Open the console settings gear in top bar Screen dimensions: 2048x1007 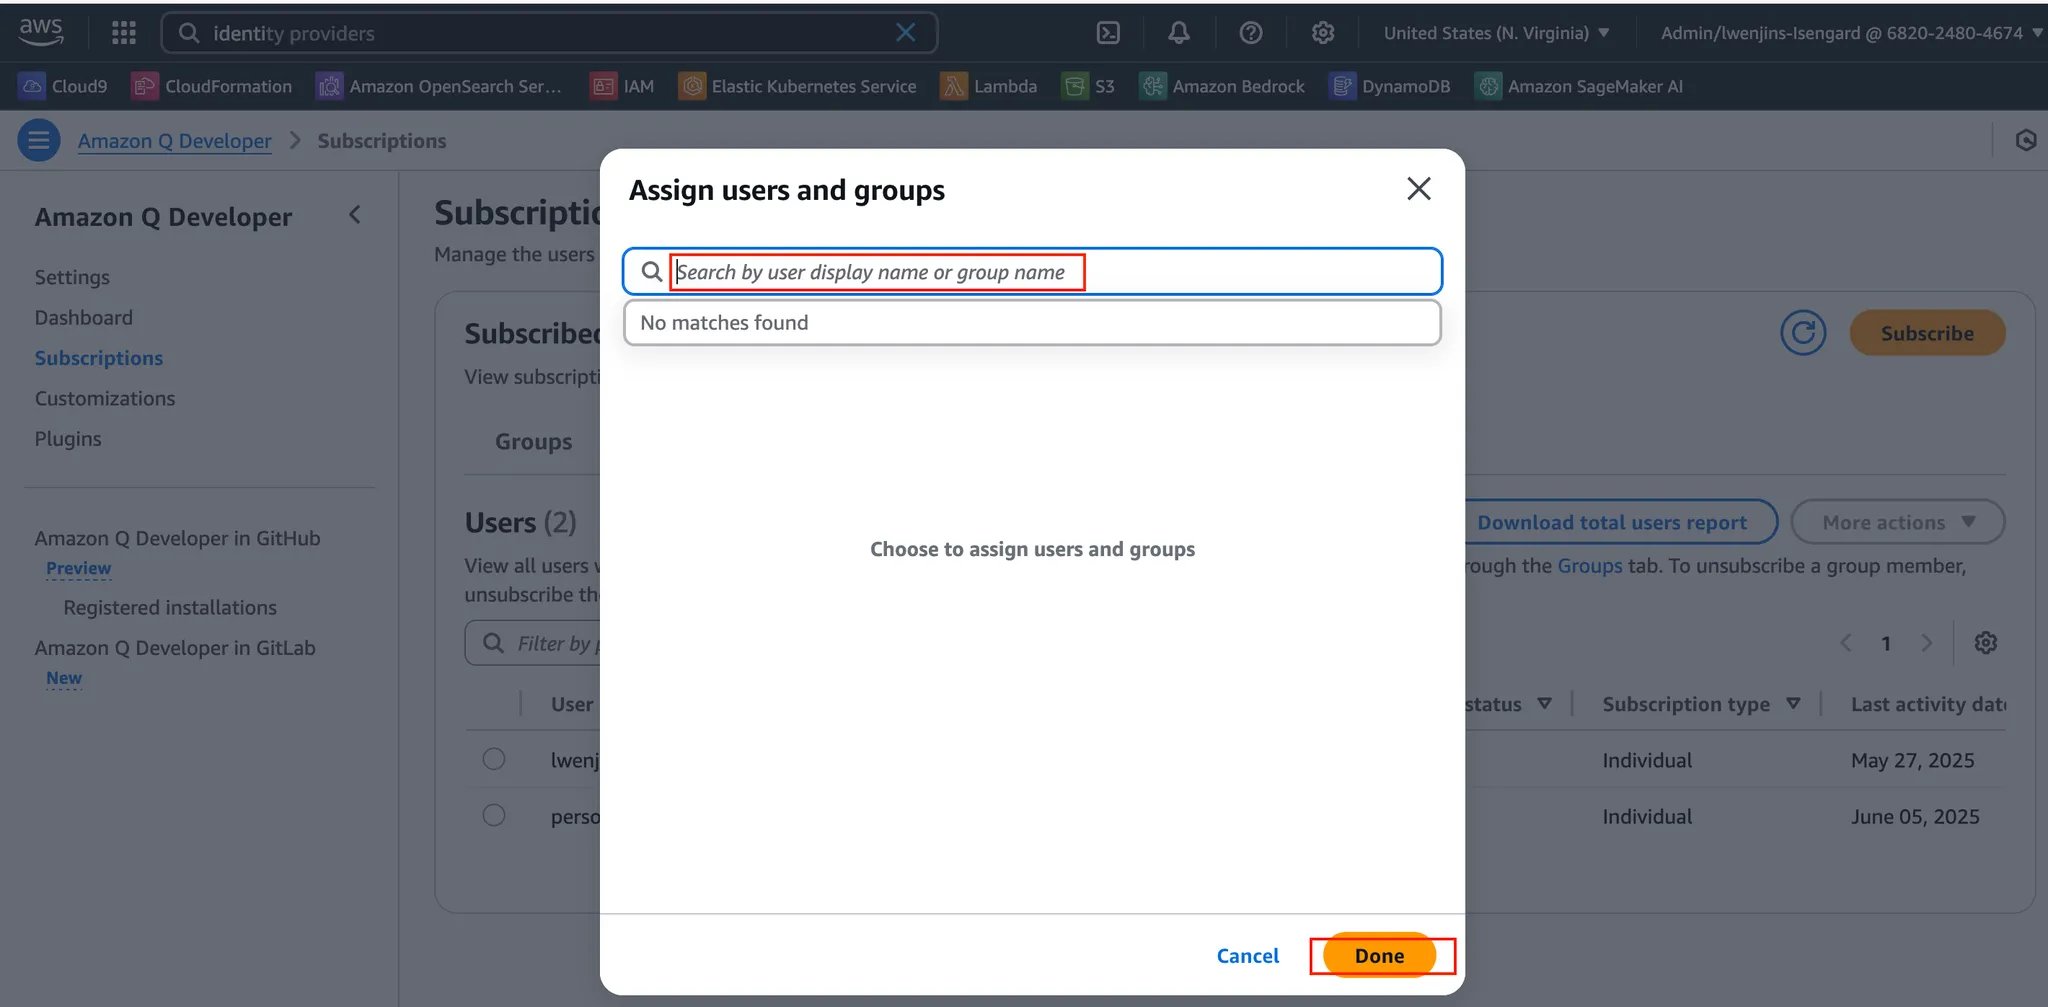[x=1322, y=33]
